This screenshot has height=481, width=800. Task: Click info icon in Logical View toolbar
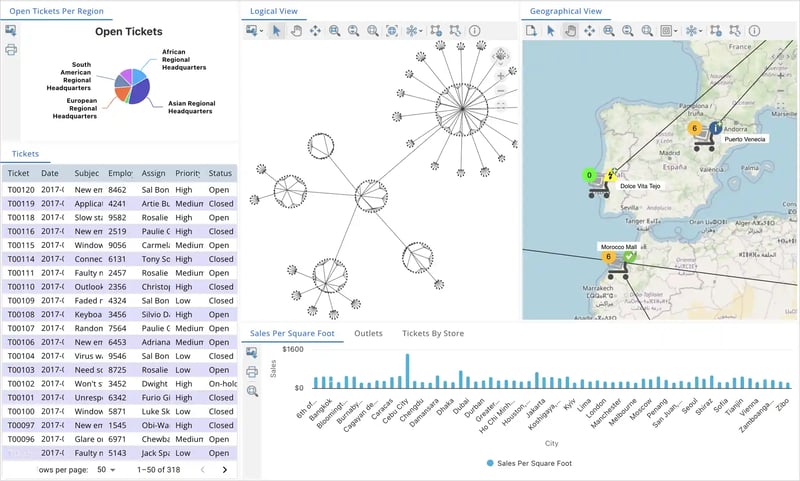474,31
